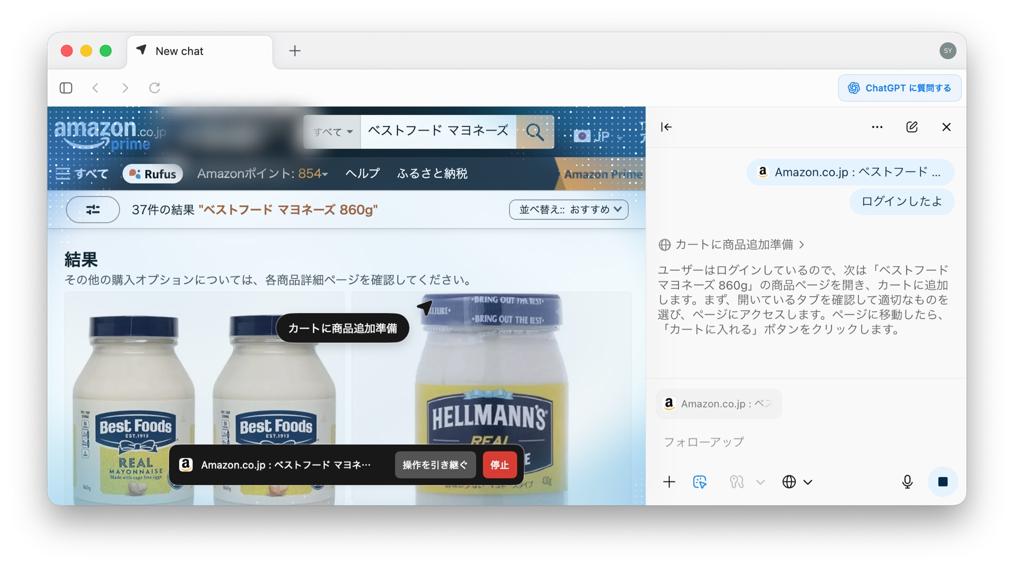Click the 操作を引き継ぐ button
This screenshot has height=568, width=1014.
(x=435, y=465)
